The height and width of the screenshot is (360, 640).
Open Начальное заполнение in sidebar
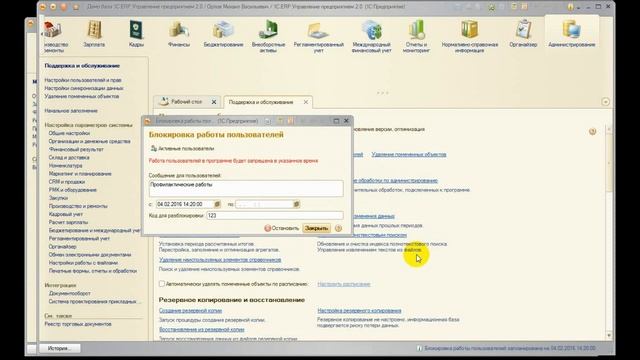click(71, 111)
